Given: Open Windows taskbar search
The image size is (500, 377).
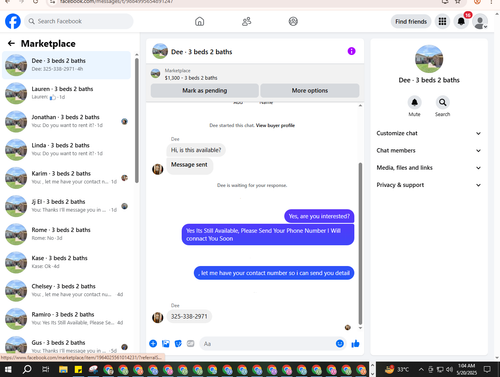Looking at the screenshot, I should click(x=27, y=369).
